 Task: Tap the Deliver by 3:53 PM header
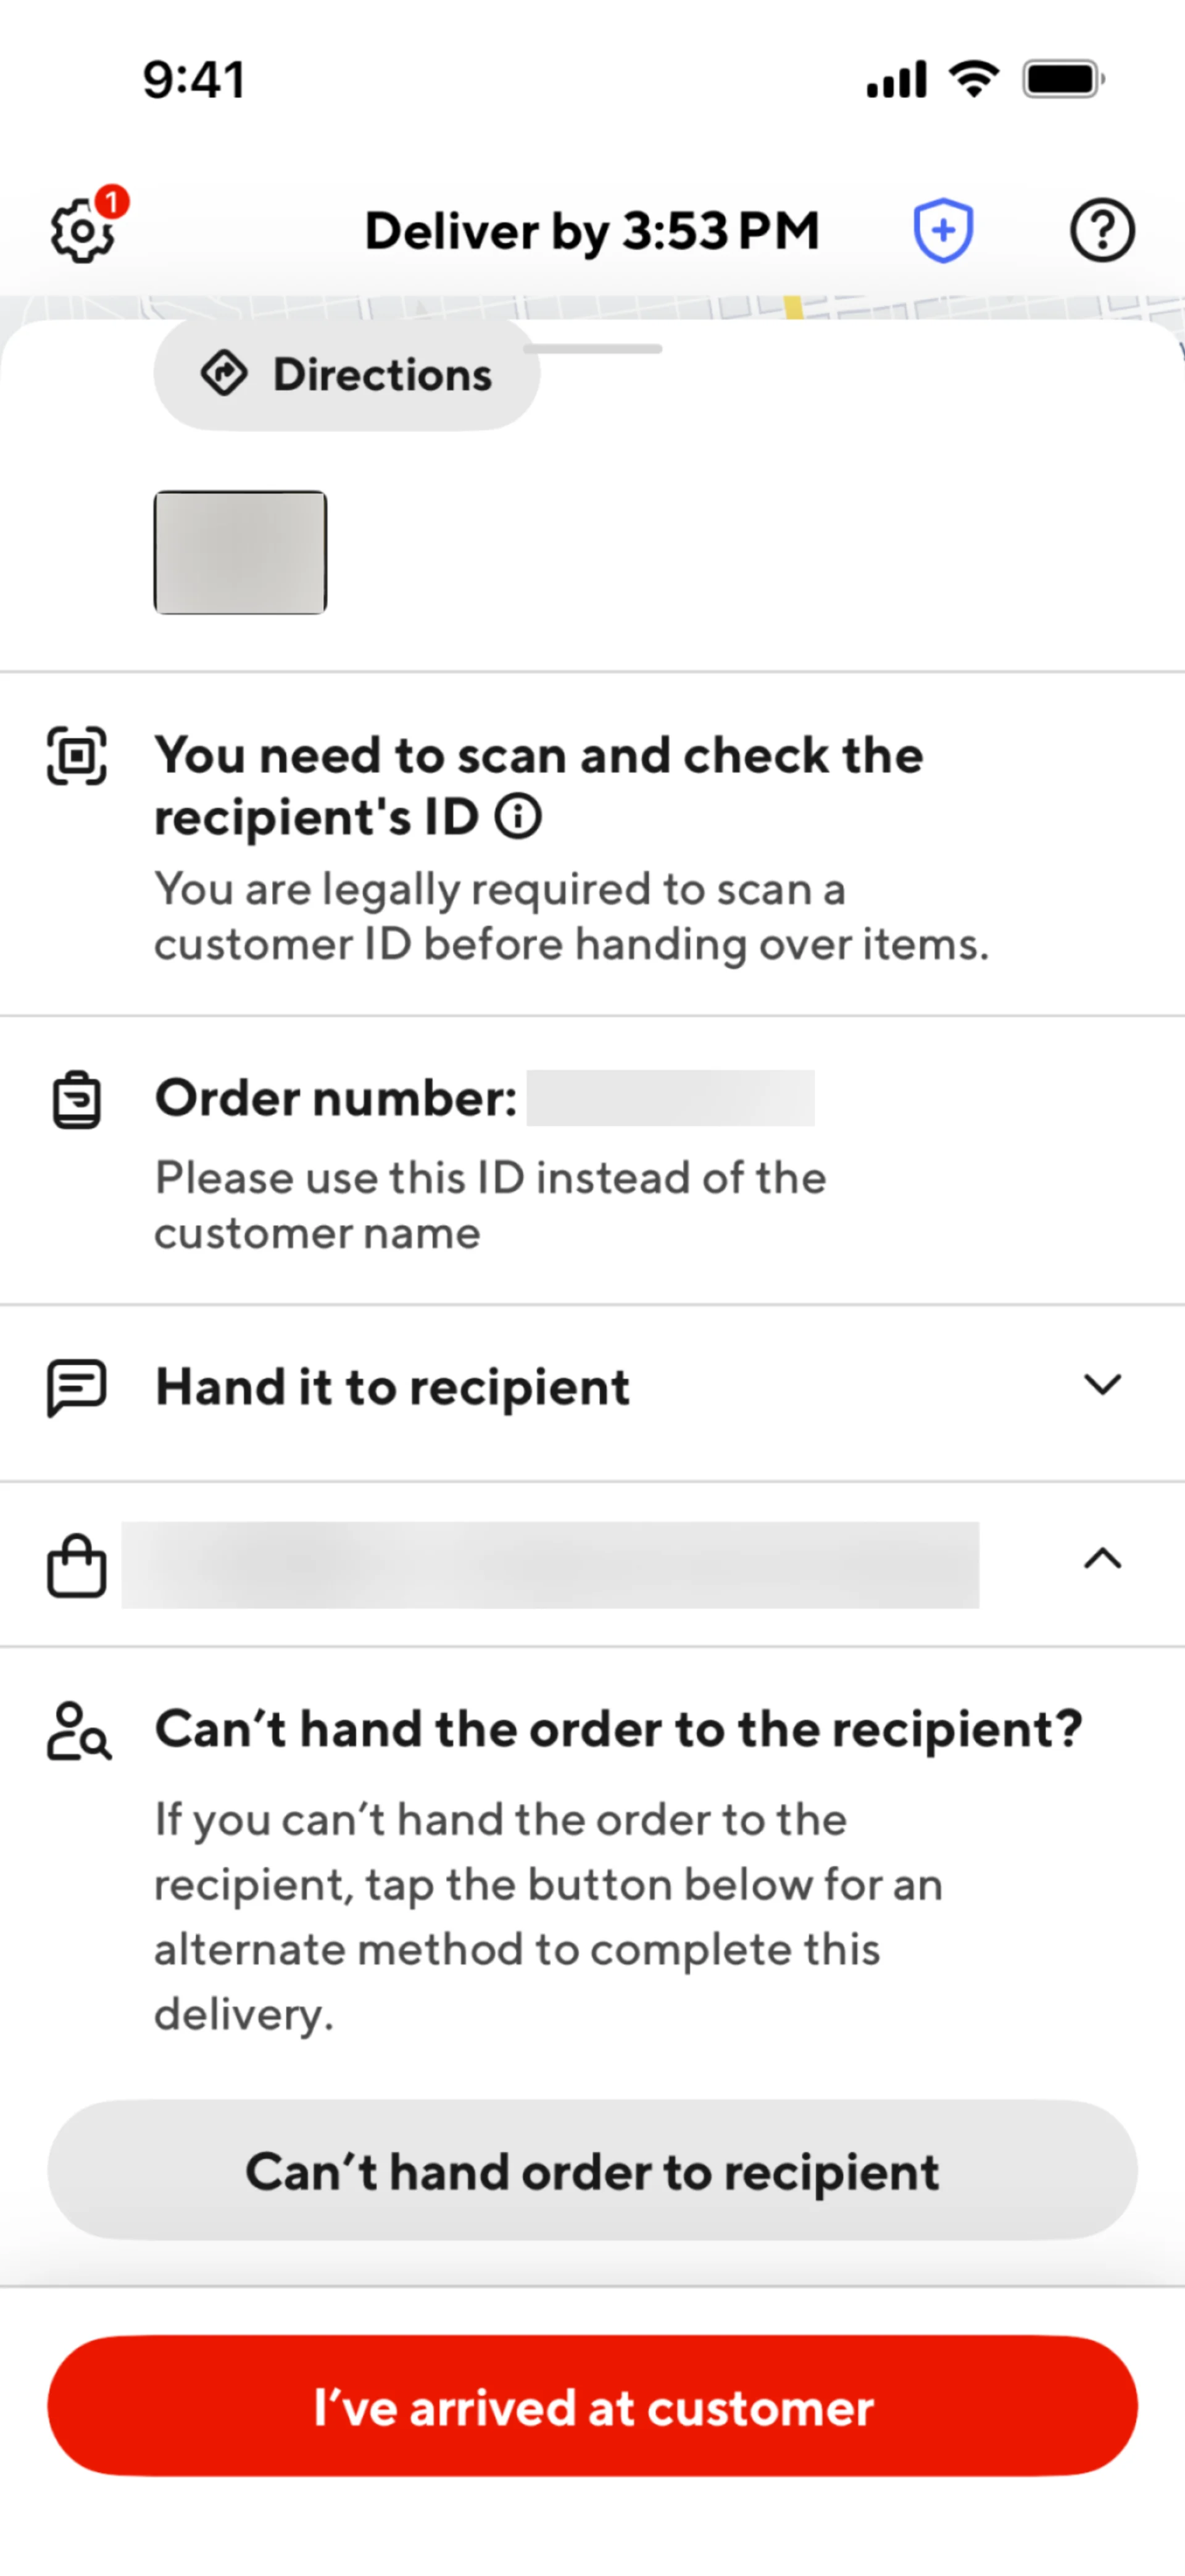pyautogui.click(x=592, y=231)
